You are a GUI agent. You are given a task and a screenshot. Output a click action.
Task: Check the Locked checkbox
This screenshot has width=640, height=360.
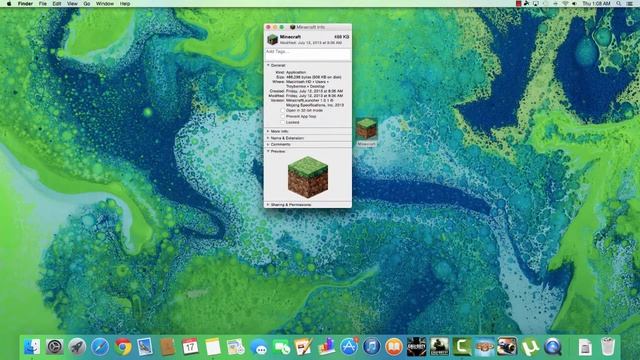coord(282,122)
